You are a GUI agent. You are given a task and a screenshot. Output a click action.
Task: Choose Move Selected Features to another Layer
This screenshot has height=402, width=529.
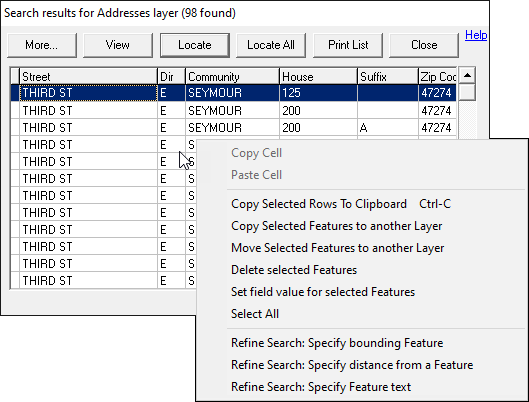[337, 248]
